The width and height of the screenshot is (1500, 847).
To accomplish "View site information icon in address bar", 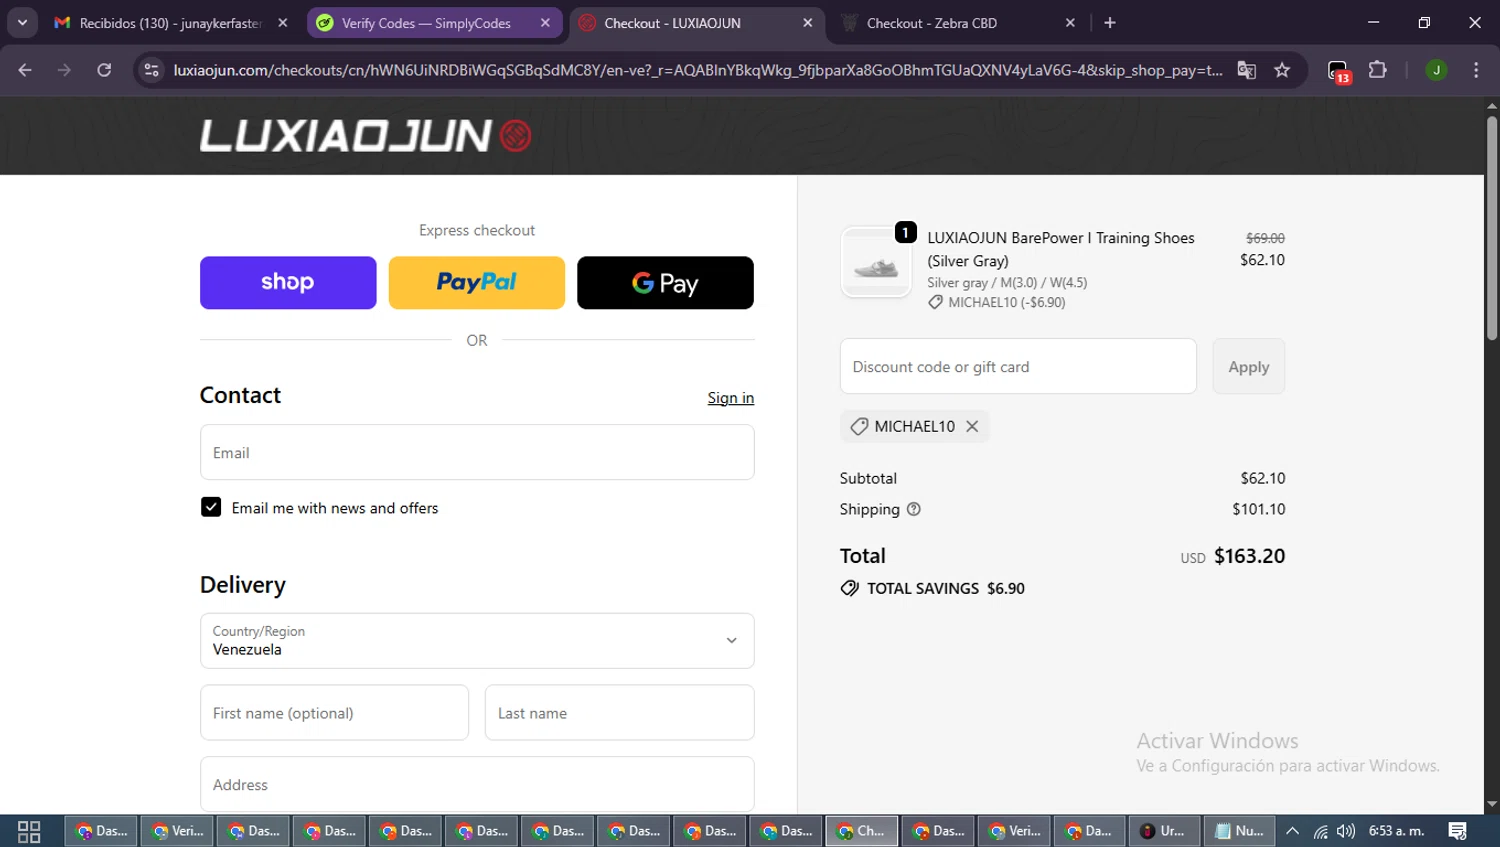I will pos(151,70).
